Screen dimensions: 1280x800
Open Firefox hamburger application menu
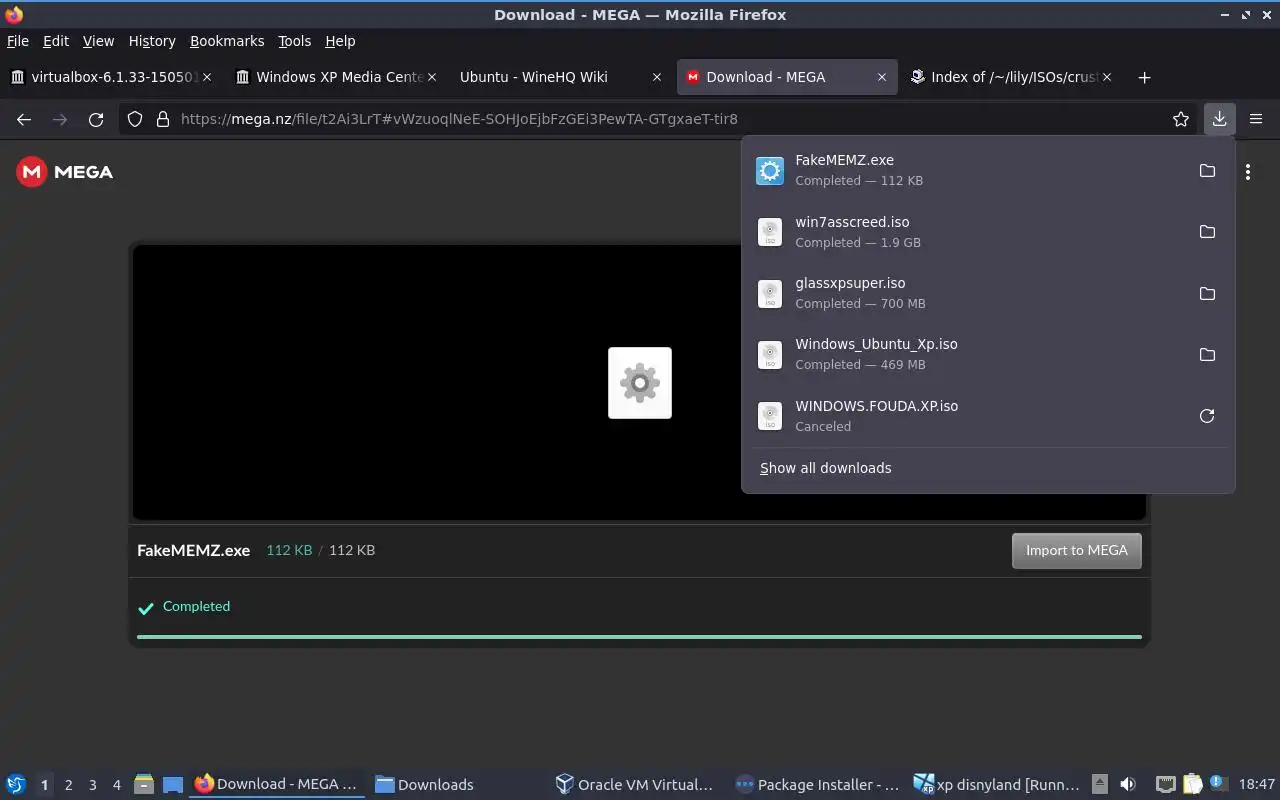coord(1256,119)
